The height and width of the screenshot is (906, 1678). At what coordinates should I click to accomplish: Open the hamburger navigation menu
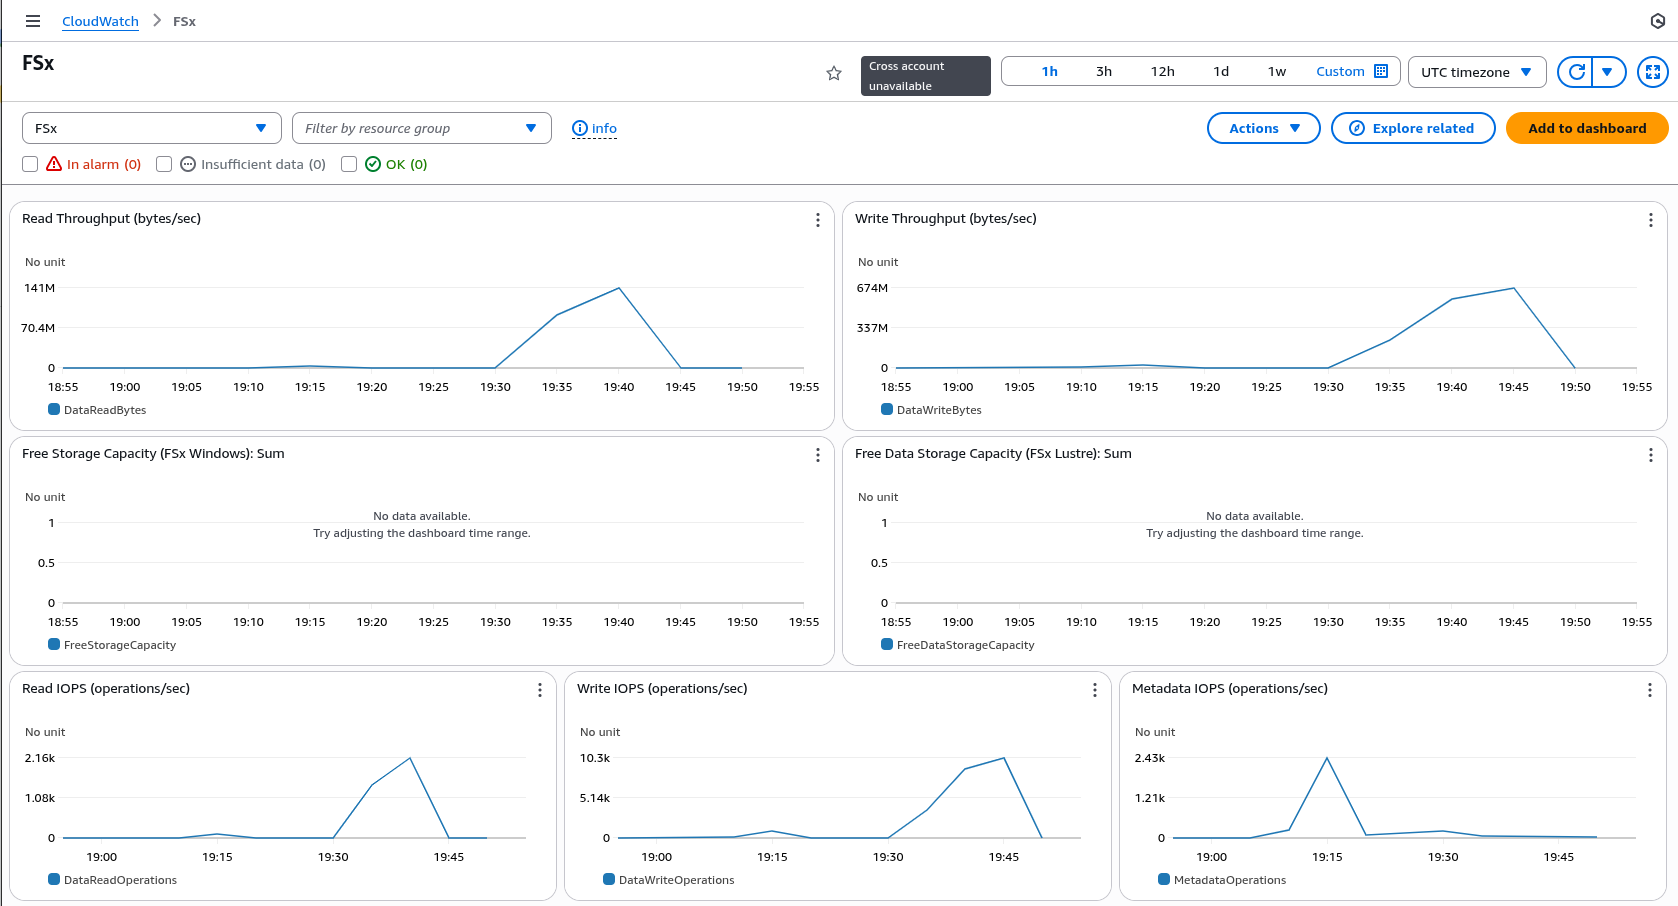tap(33, 21)
